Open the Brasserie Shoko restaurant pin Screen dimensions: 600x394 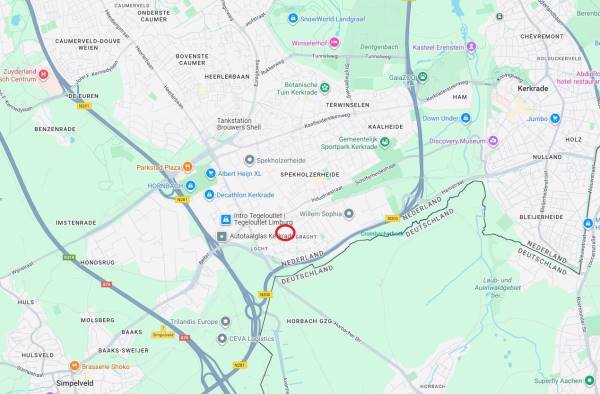75,366
